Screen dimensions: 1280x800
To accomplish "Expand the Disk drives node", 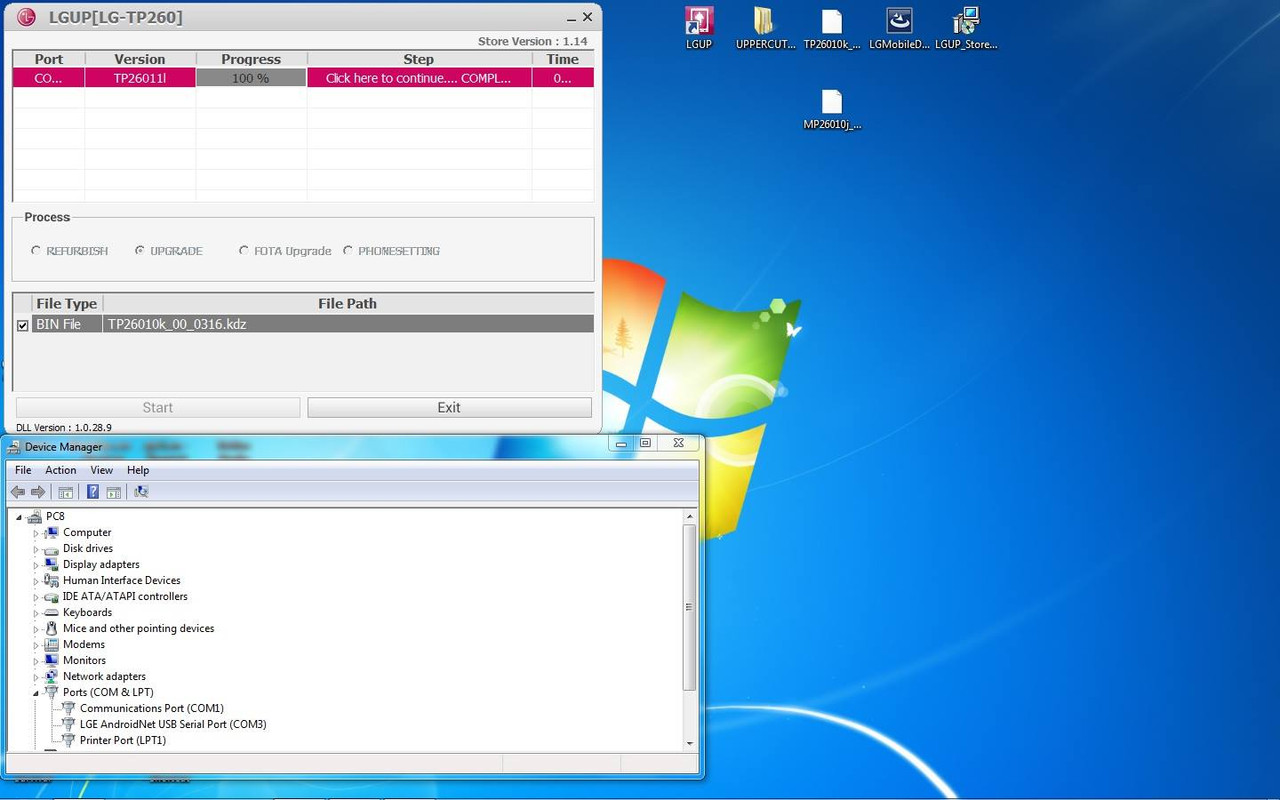I will [36, 549].
